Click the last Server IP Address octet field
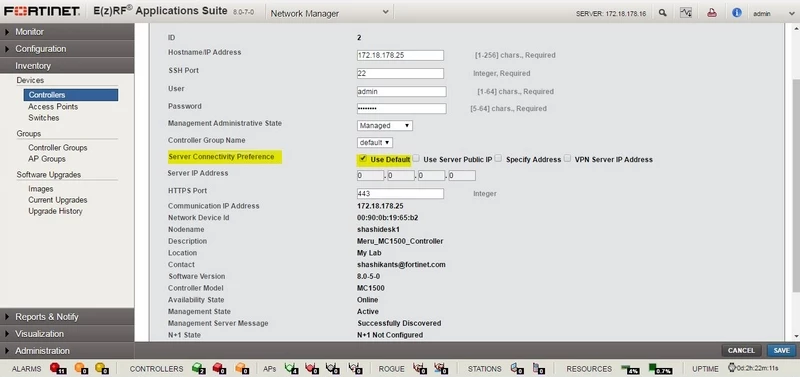Image resolution: width=800 pixels, height=377 pixels. click(x=462, y=176)
